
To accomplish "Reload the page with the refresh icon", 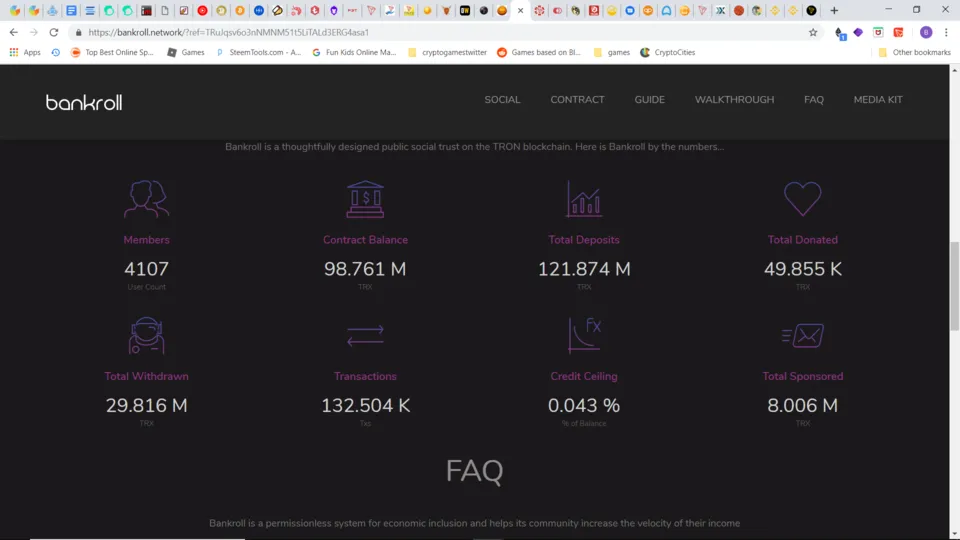I will 54,32.
